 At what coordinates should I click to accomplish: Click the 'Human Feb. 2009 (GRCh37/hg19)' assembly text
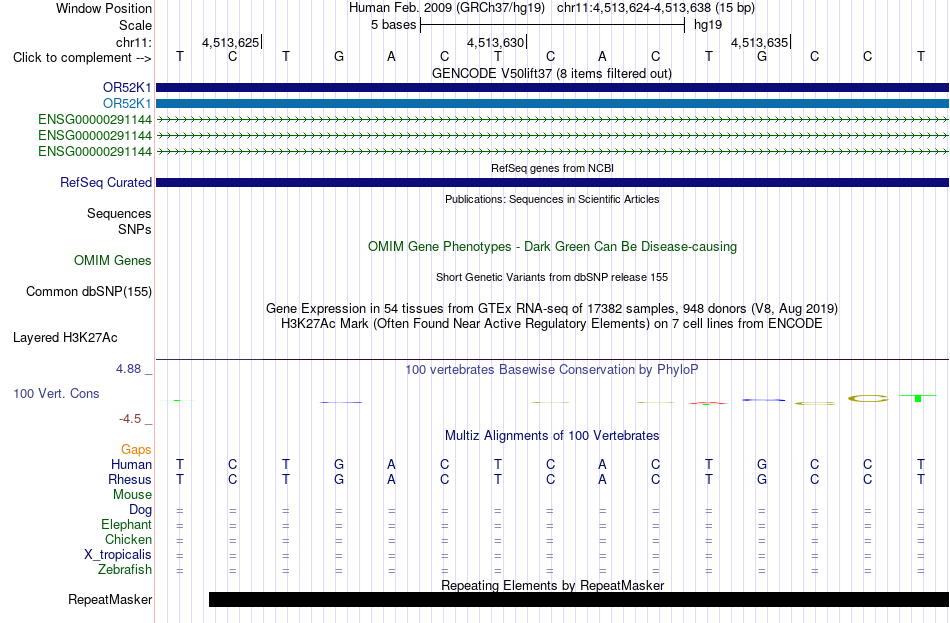click(x=447, y=8)
